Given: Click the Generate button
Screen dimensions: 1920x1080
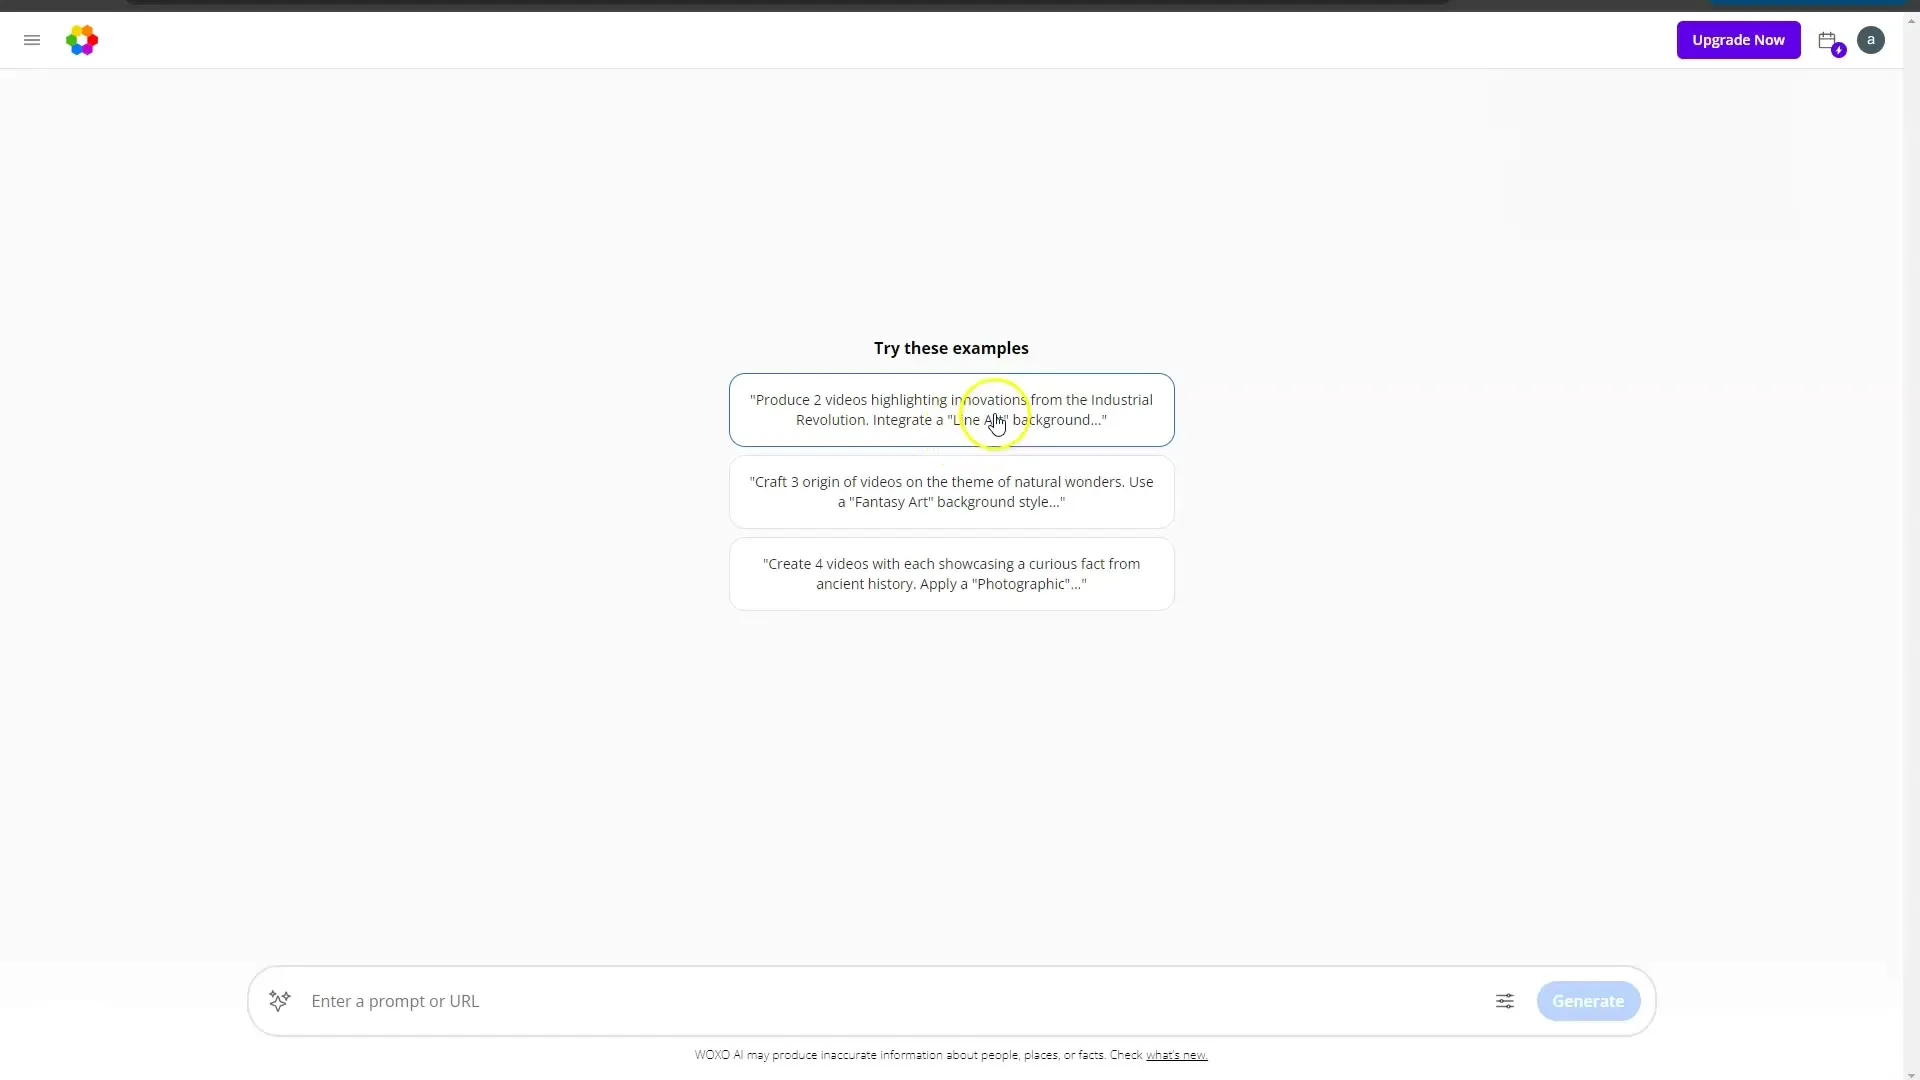Looking at the screenshot, I should [x=1588, y=1001].
